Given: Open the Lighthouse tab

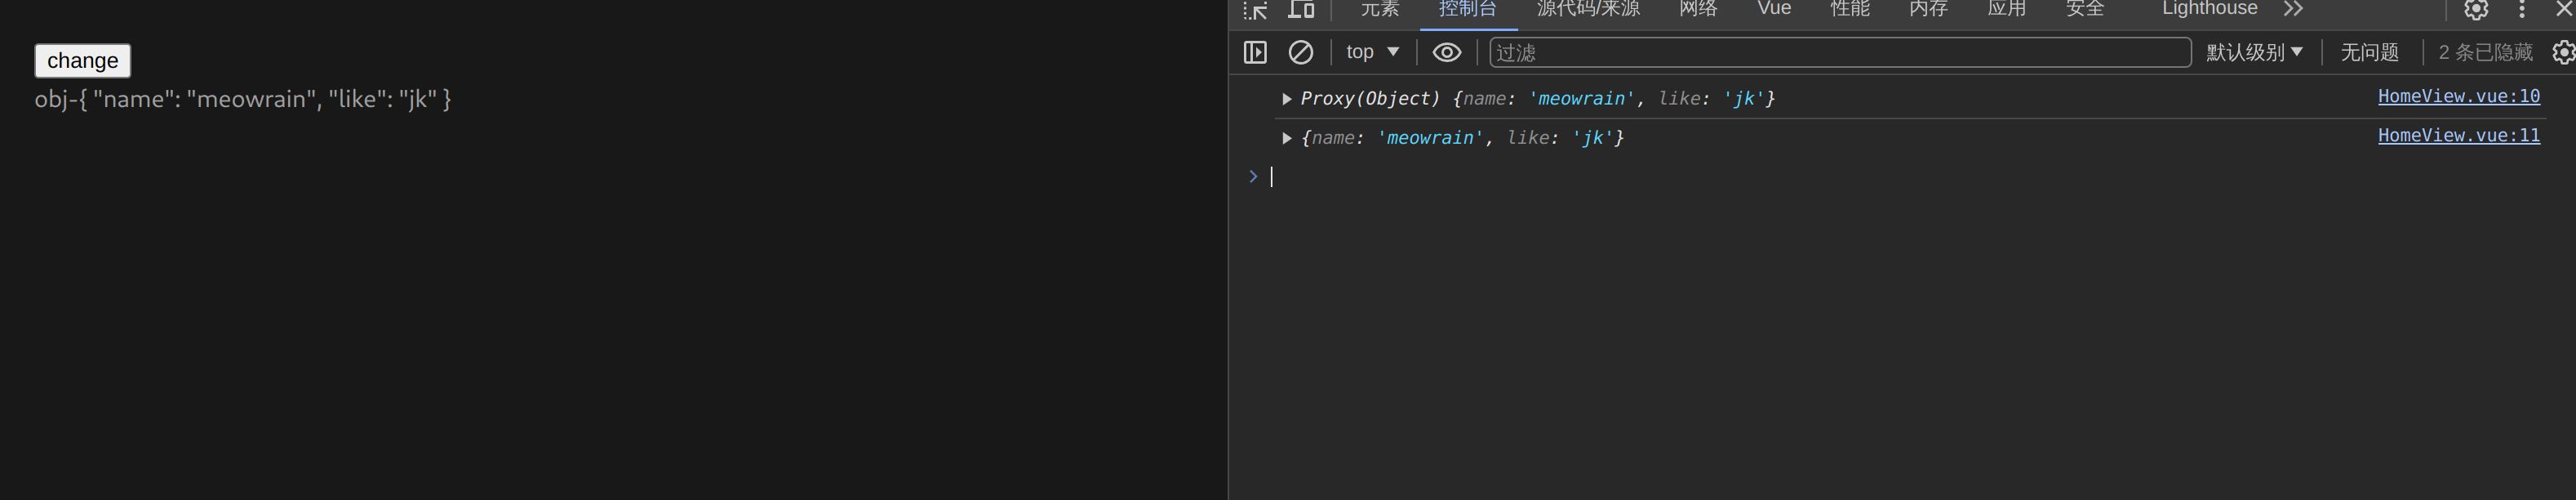Looking at the screenshot, I should 2209,9.
